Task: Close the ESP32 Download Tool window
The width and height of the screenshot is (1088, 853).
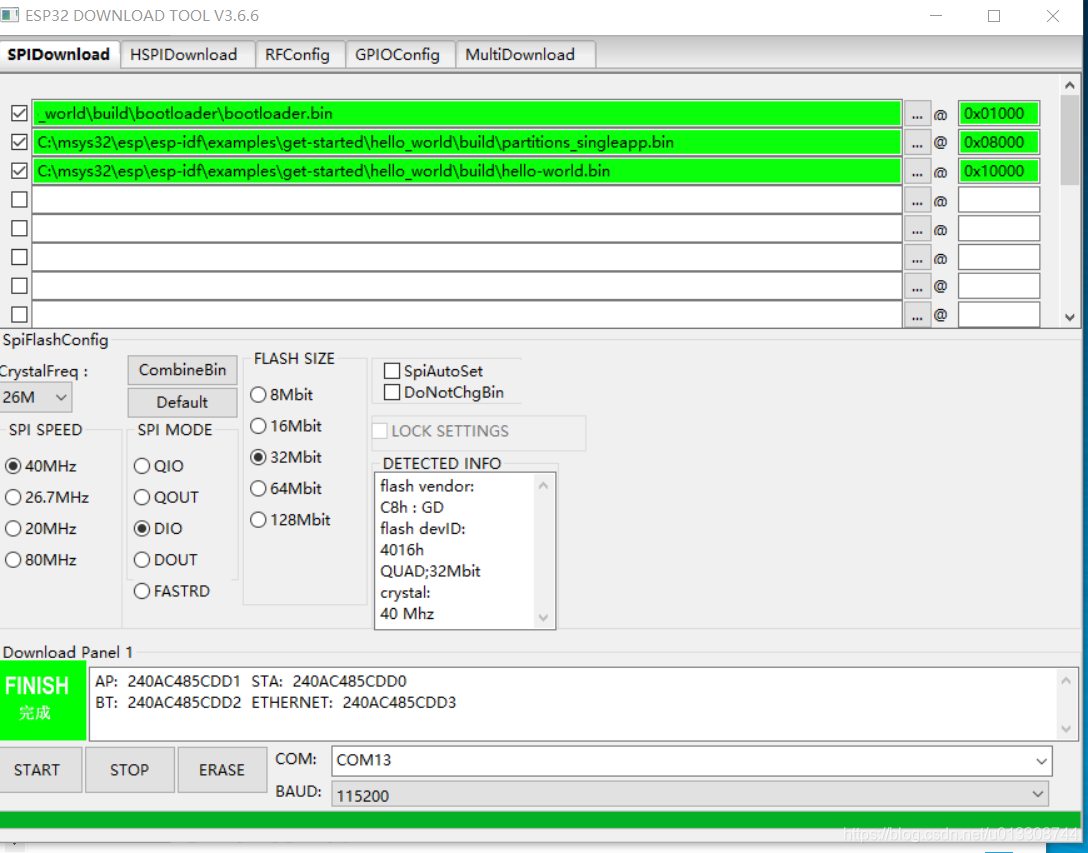Action: (1053, 16)
